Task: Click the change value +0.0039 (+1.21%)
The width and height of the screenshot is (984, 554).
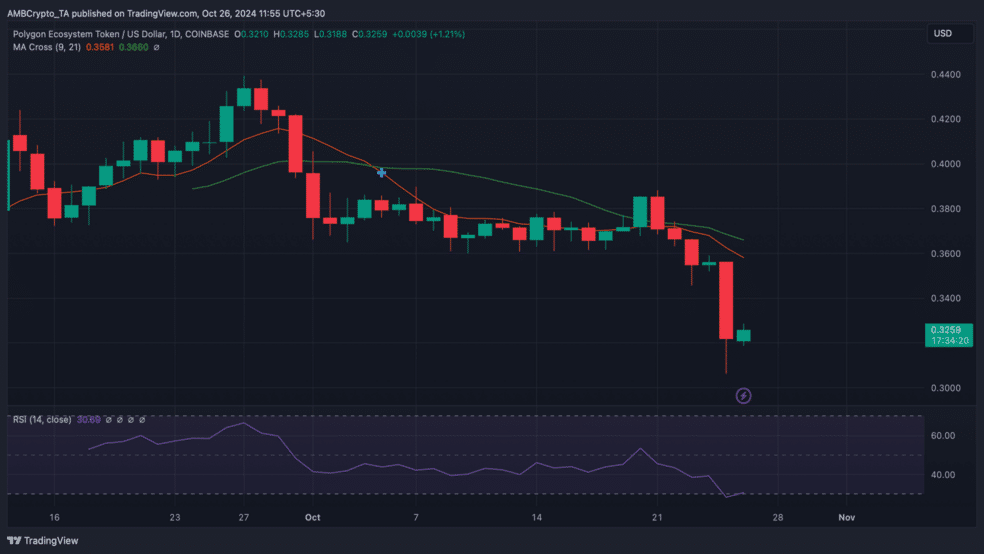Action: click(429, 35)
